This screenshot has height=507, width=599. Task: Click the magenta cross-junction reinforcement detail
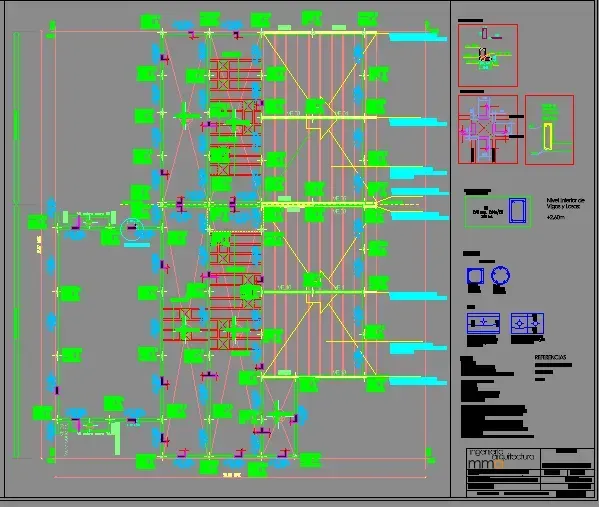[488, 130]
